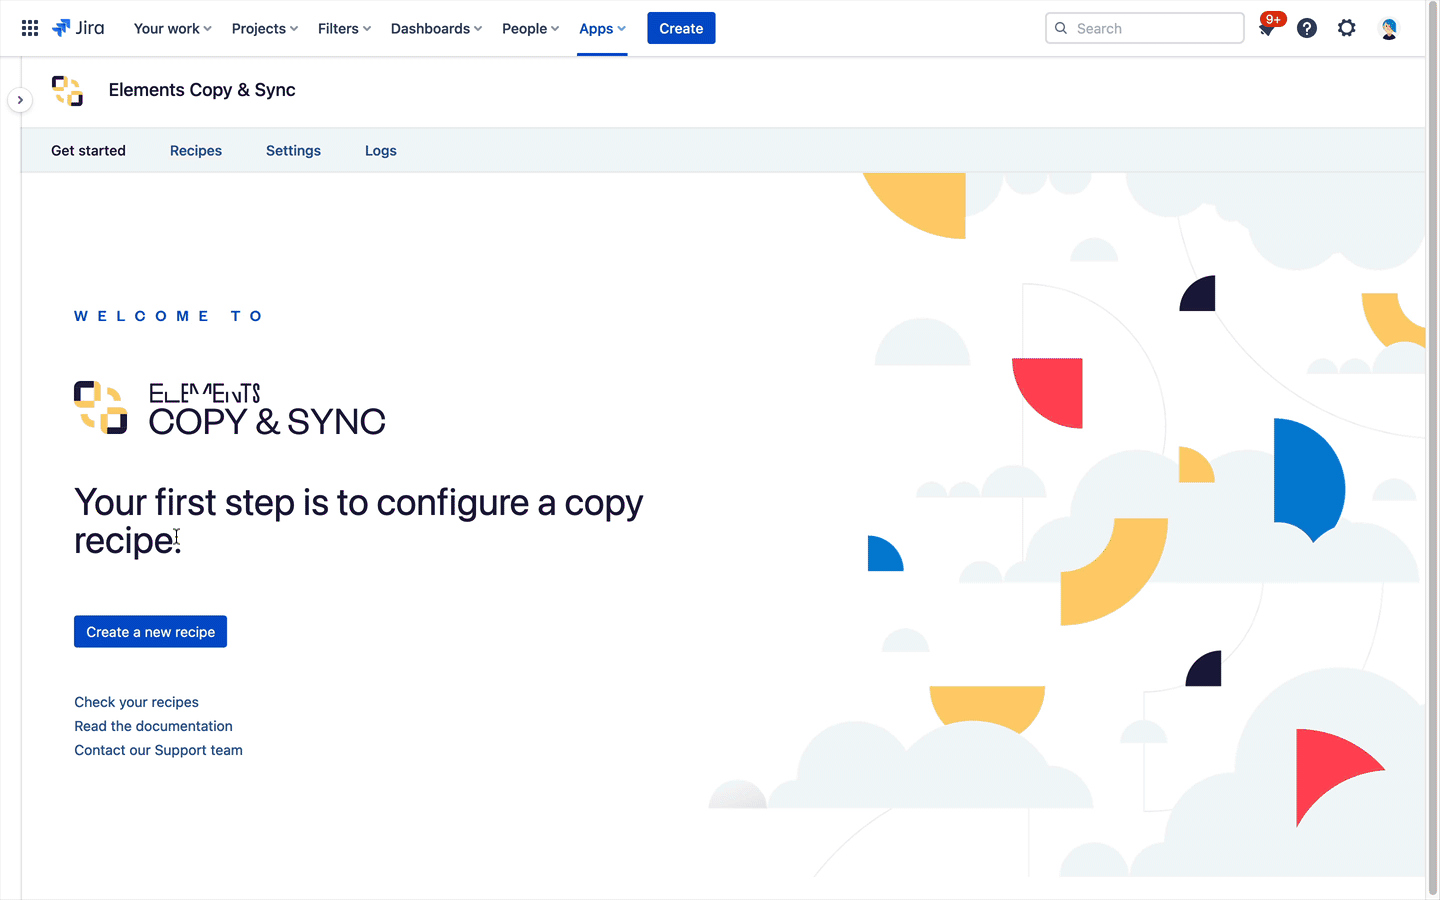Screen dimensions: 1440x900
Task: Click the Elements Copy & Sync title text
Action: [x=202, y=90]
